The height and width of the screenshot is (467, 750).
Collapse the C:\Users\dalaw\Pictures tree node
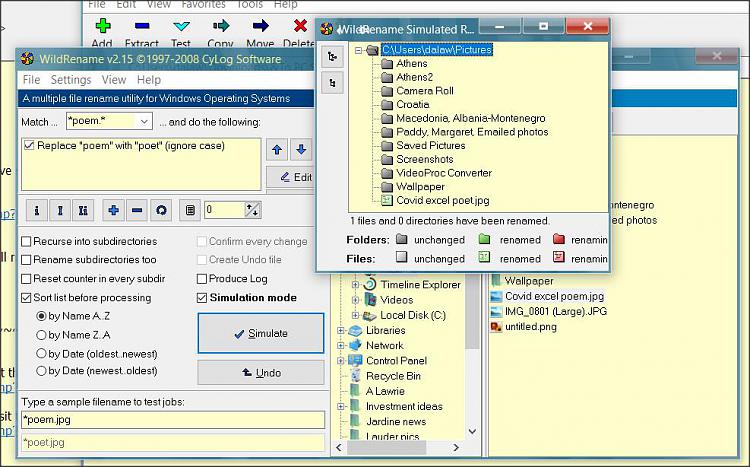click(x=358, y=50)
